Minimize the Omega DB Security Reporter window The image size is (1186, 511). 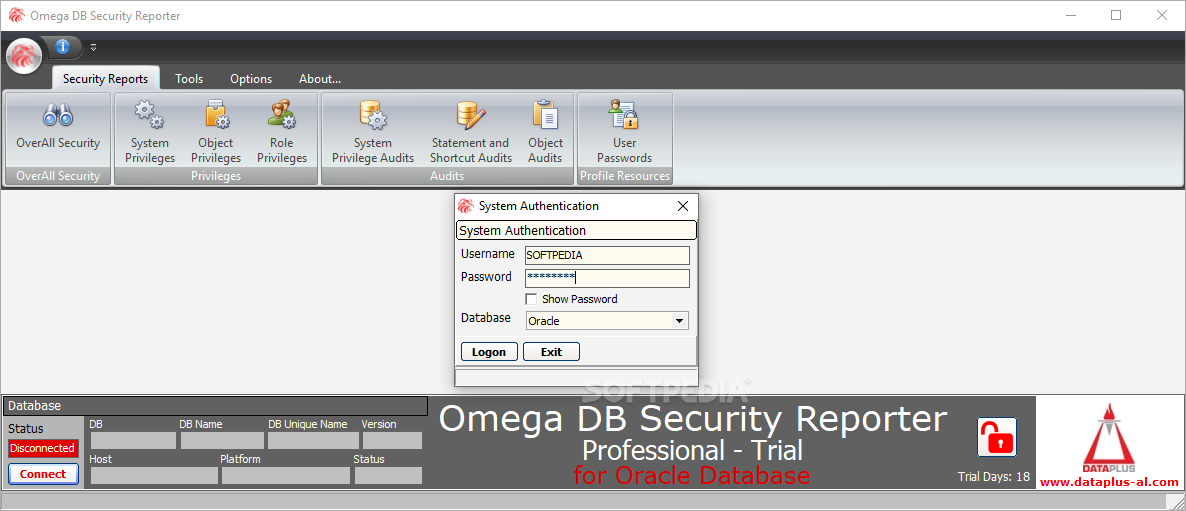pos(1070,15)
